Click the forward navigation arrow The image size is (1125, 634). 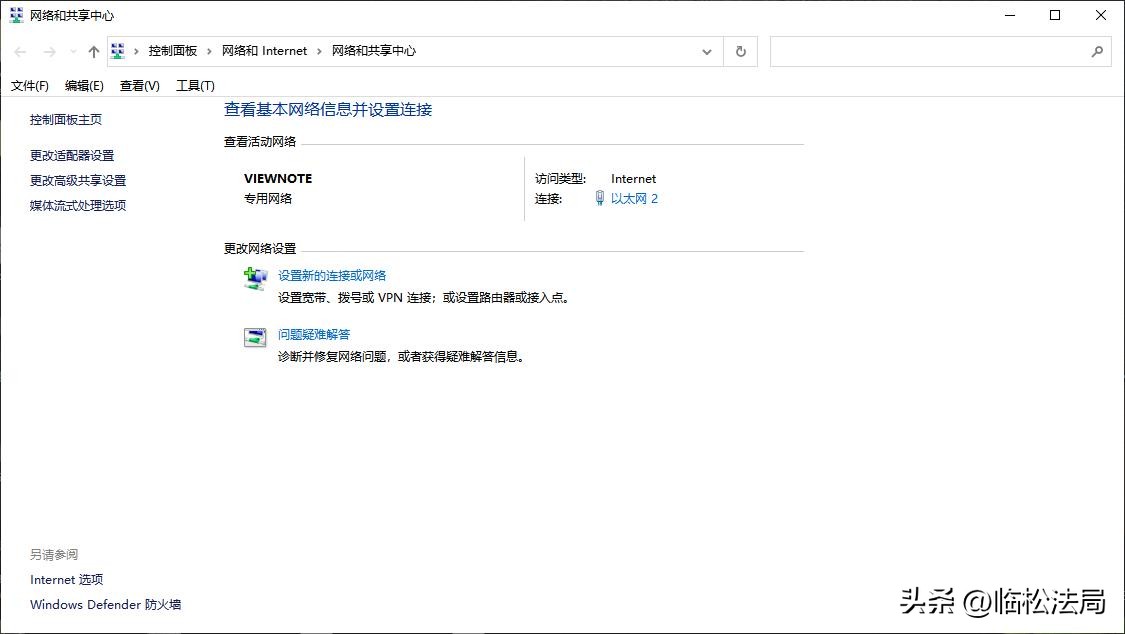(x=48, y=51)
